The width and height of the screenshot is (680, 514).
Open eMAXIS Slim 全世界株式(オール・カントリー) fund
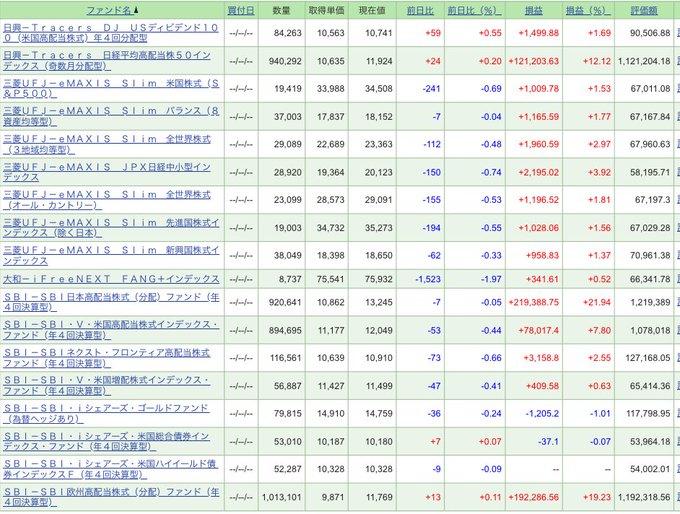[107, 200]
